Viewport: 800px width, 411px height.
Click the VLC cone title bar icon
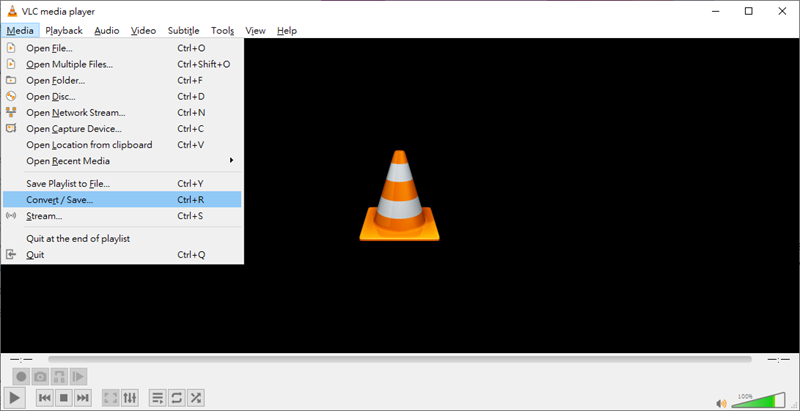click(12, 11)
